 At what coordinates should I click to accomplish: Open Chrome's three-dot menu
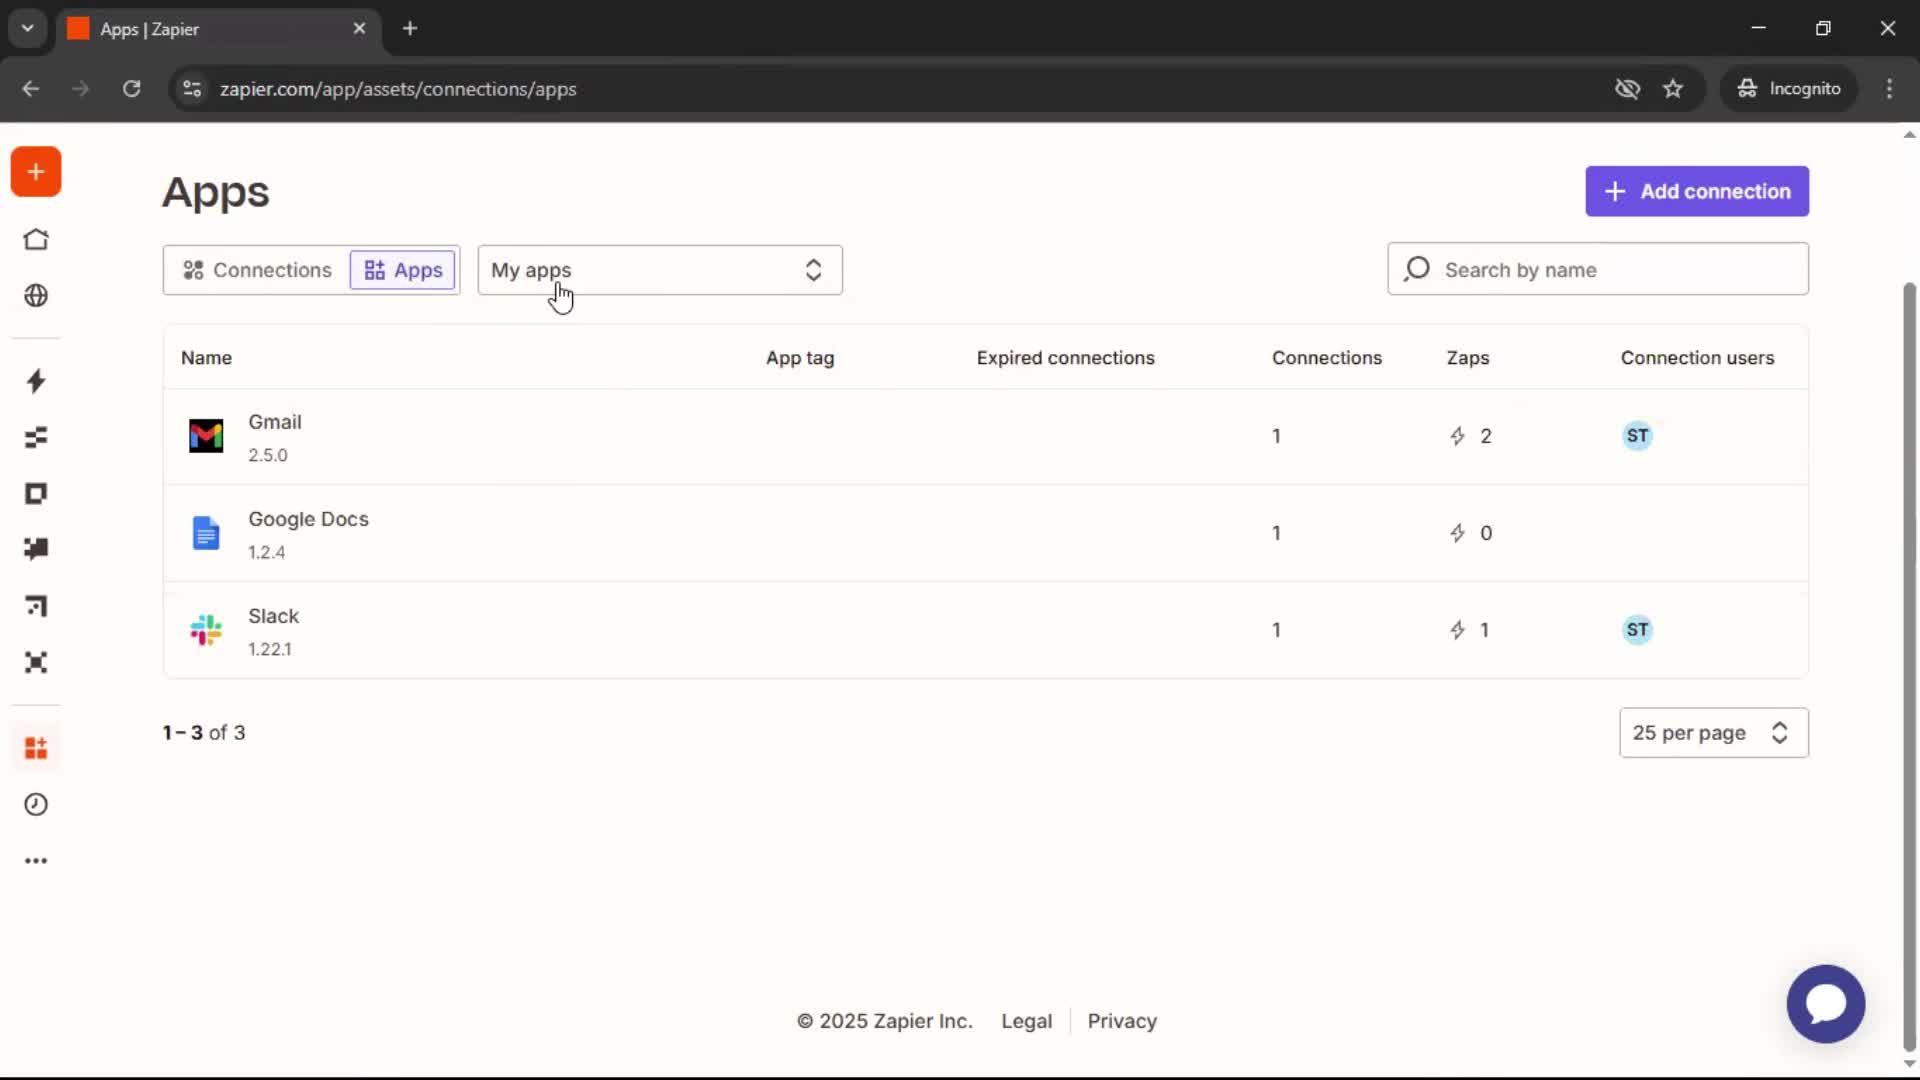click(x=1889, y=89)
